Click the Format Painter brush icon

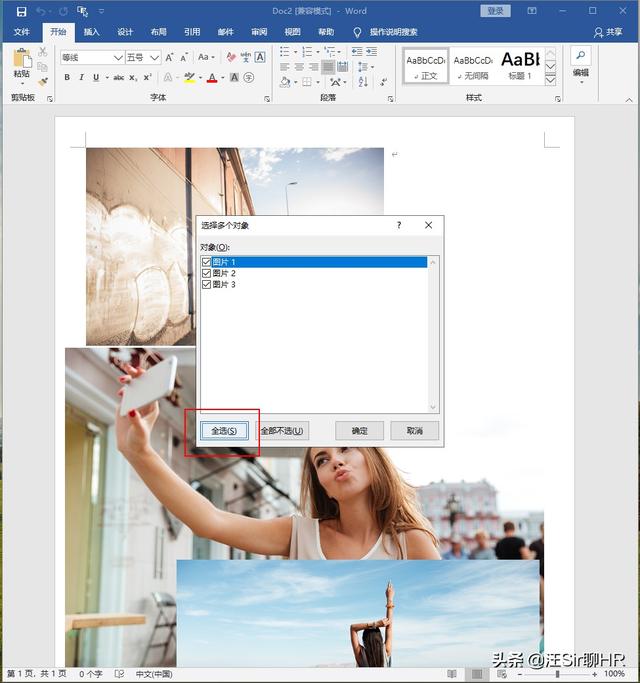(x=43, y=81)
